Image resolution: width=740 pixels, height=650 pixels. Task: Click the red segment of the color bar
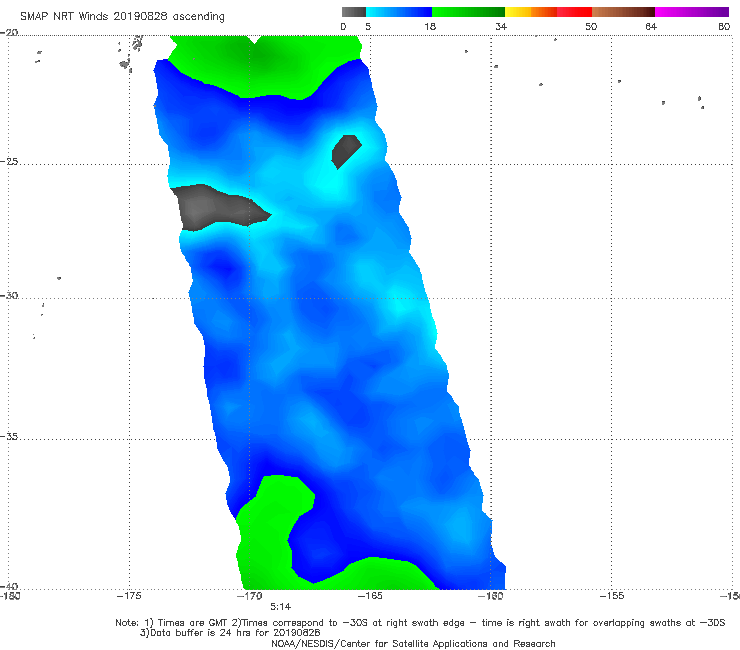(x=575, y=12)
